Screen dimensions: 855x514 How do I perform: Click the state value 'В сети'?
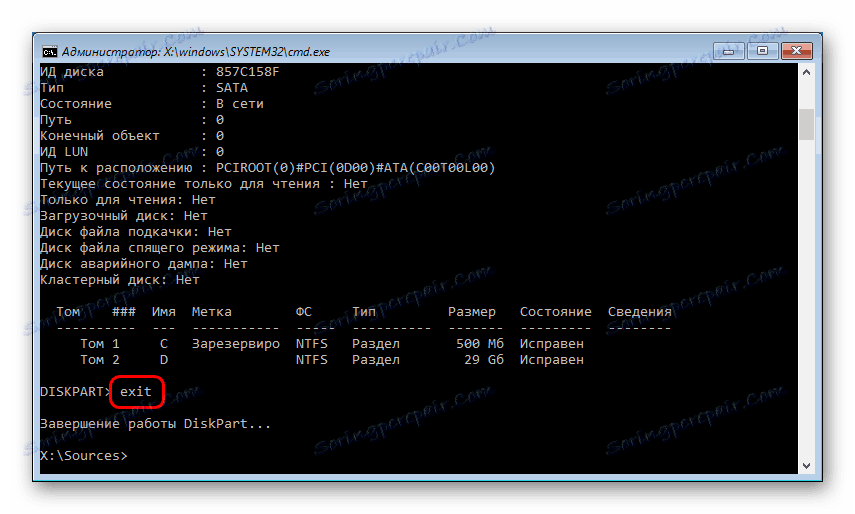[x=240, y=104]
